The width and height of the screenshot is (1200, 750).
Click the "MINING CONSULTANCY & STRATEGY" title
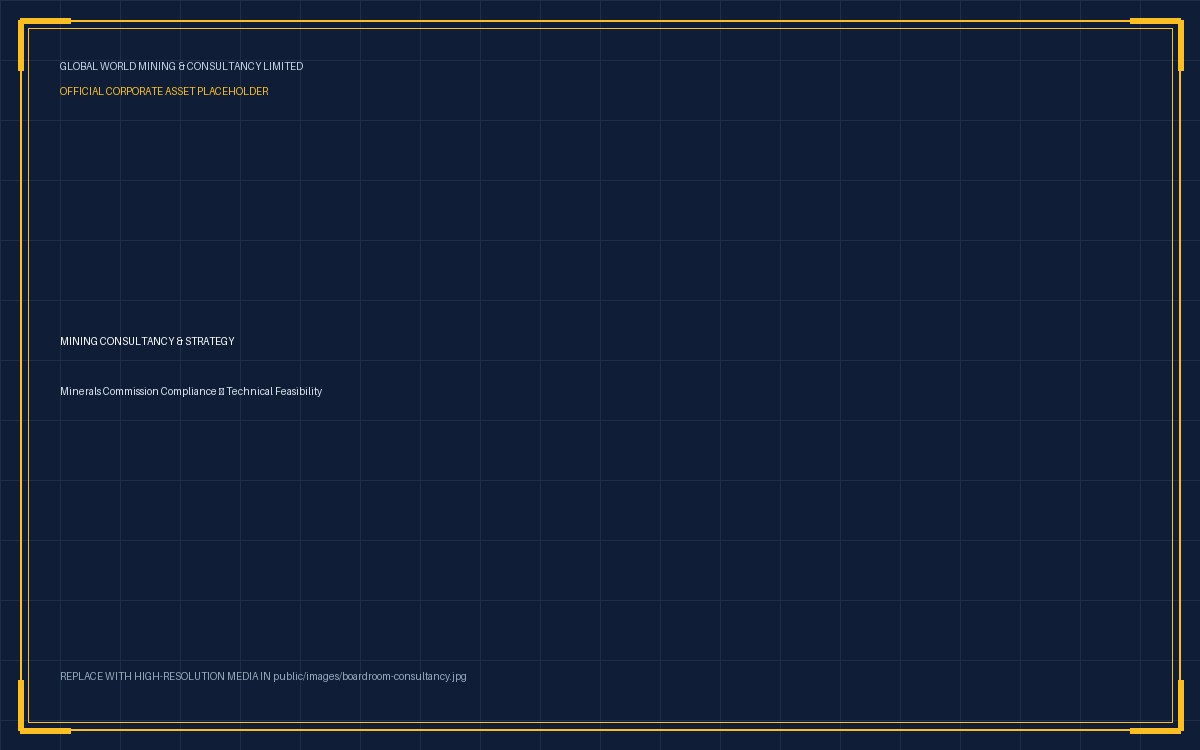pos(147,341)
